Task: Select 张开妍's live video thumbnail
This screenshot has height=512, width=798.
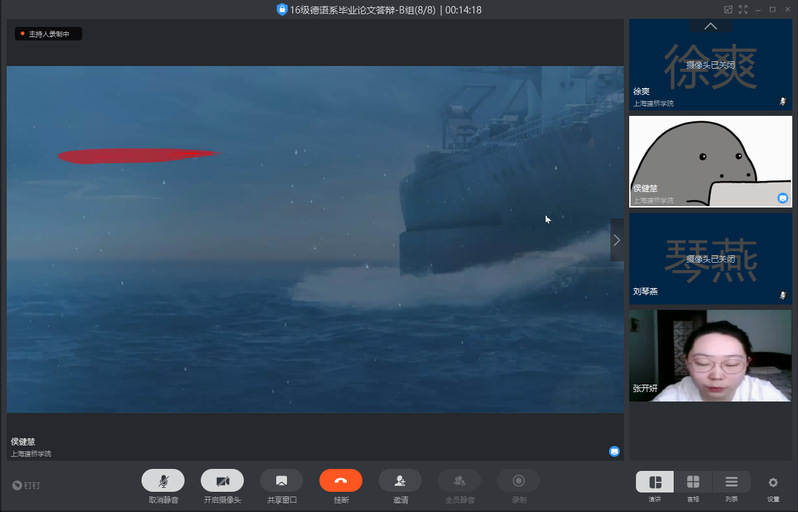Action: [x=709, y=356]
